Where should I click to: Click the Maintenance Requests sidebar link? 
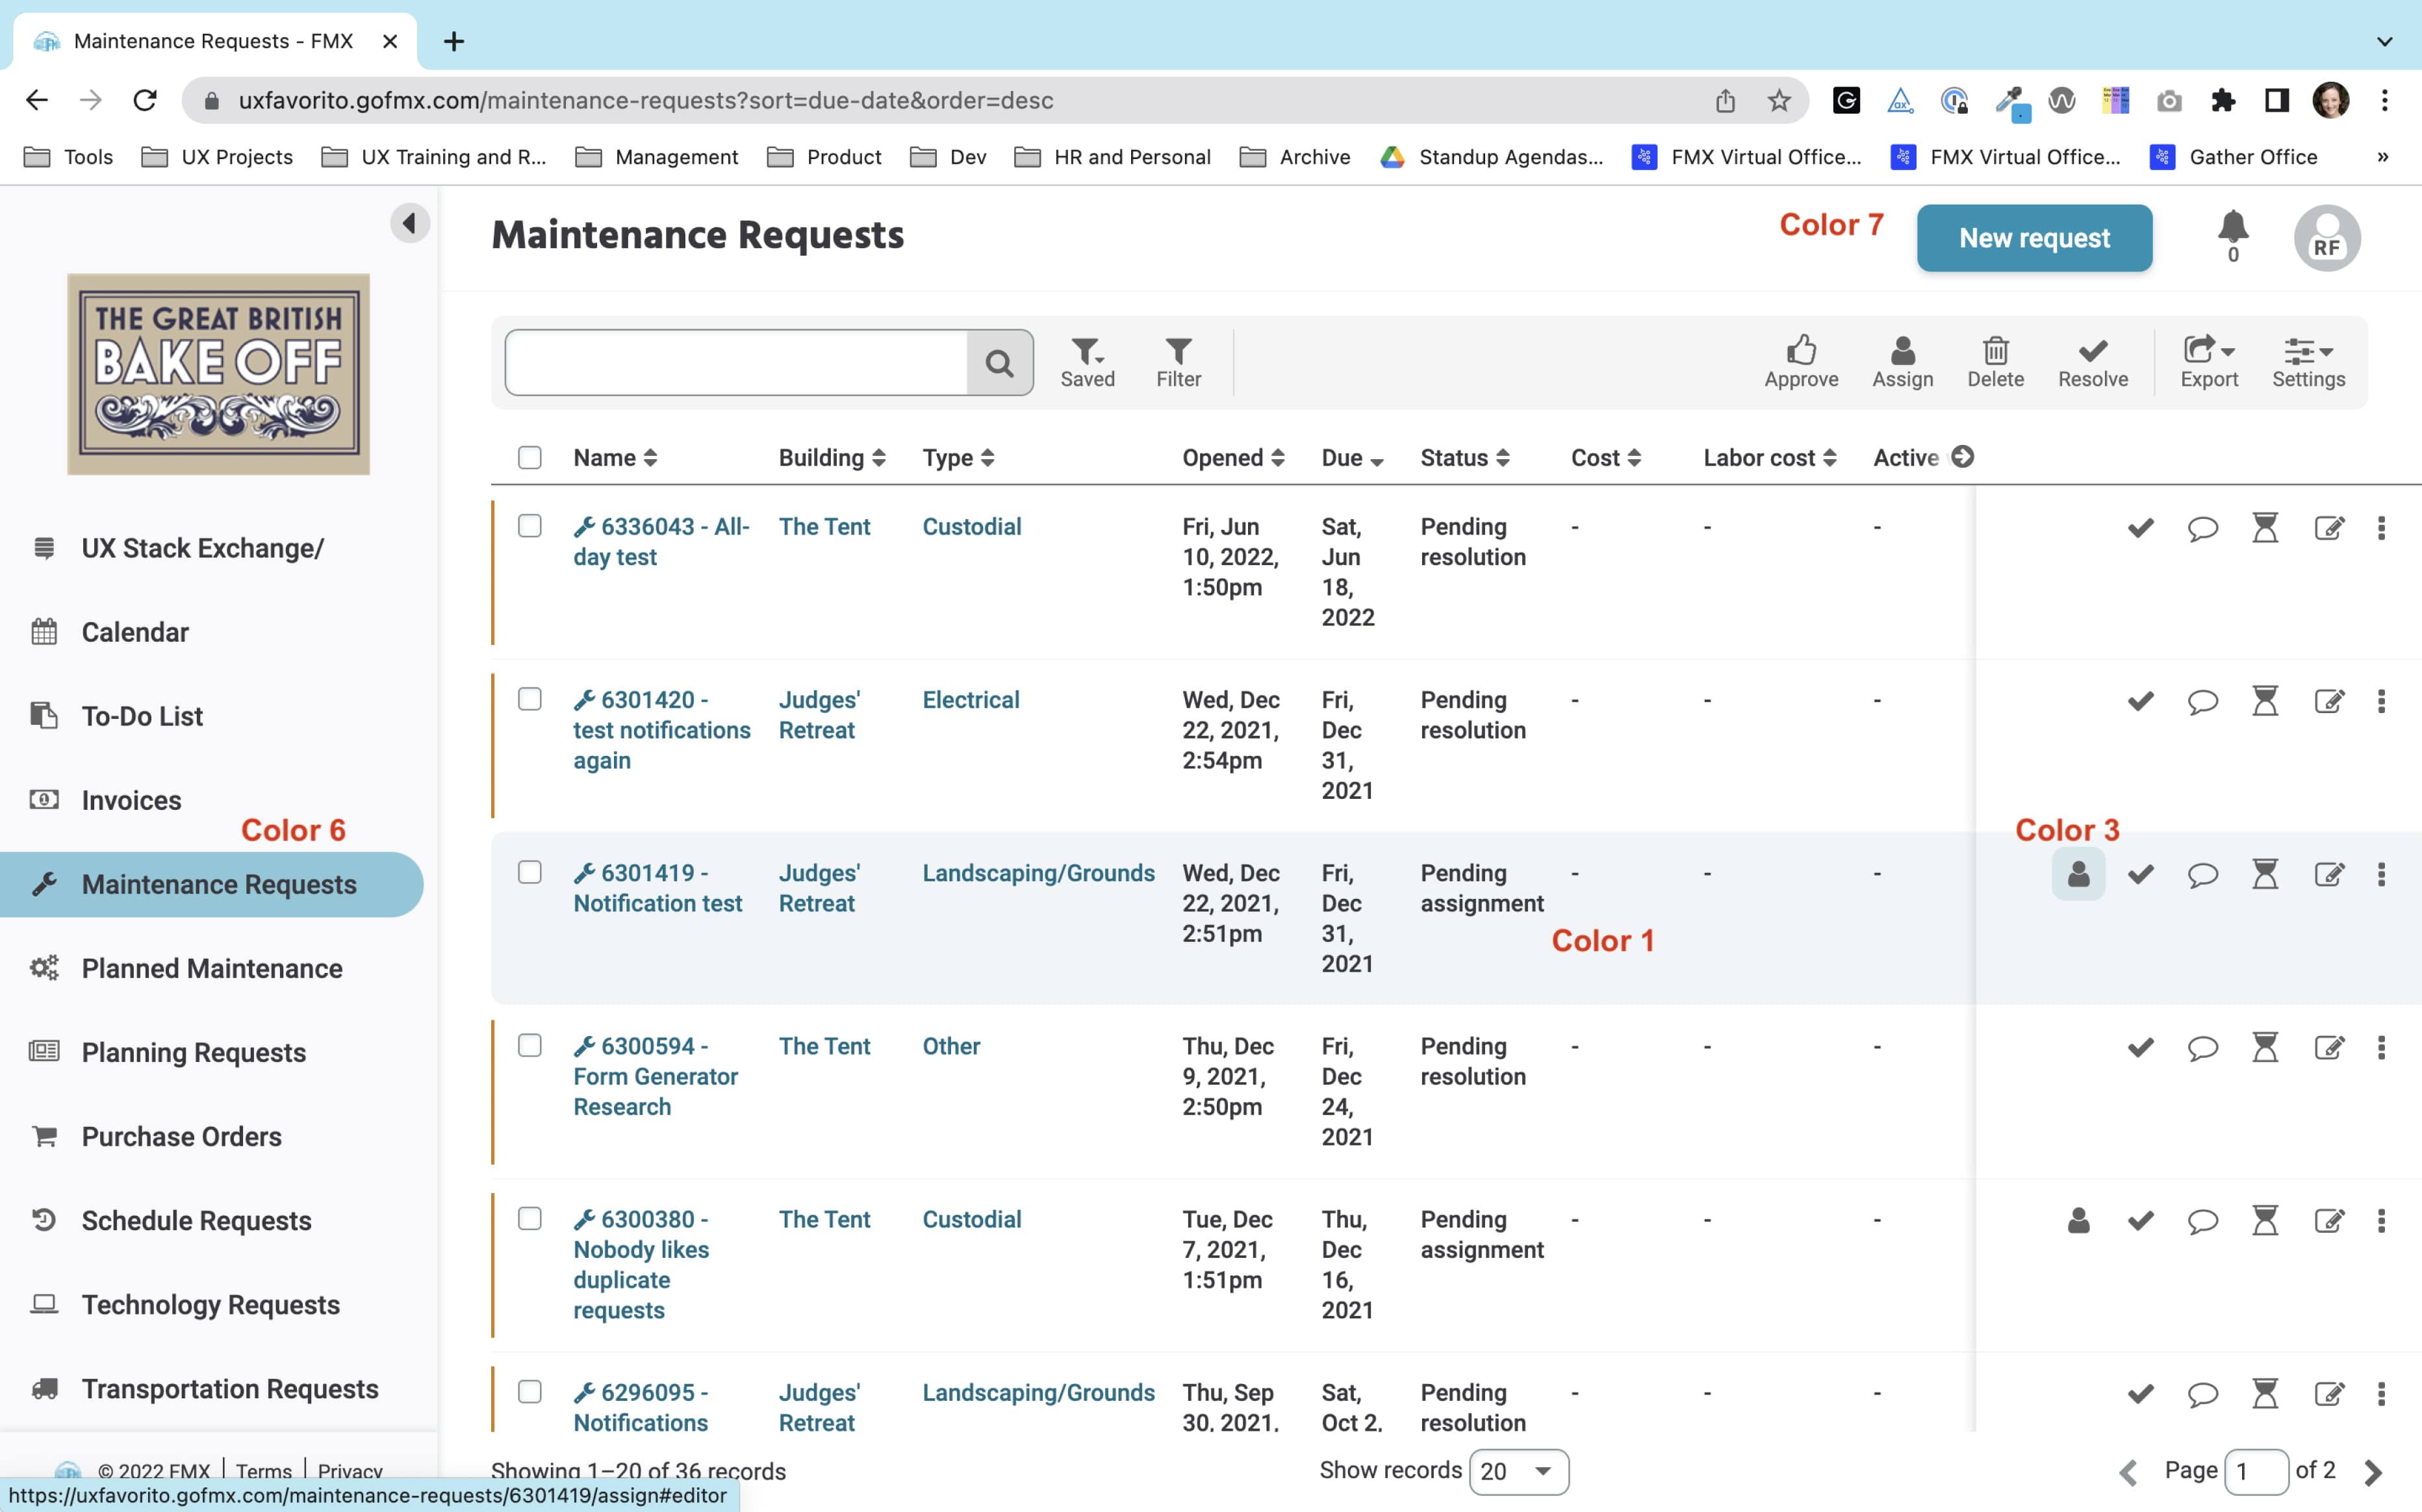click(218, 883)
